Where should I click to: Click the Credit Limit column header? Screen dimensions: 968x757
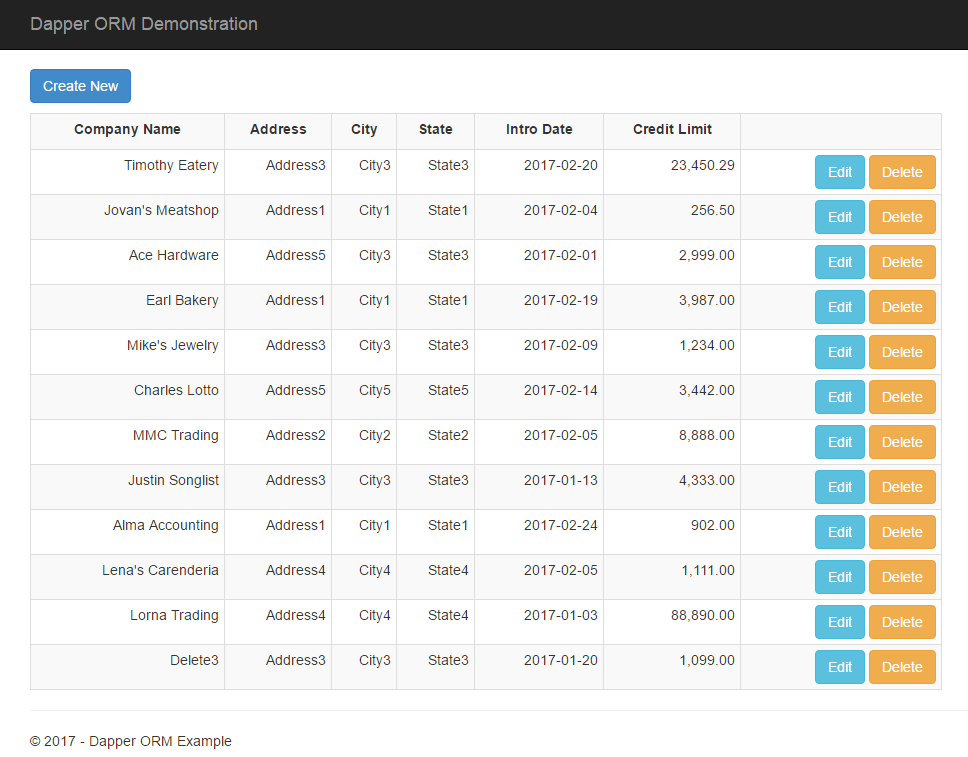pos(672,130)
